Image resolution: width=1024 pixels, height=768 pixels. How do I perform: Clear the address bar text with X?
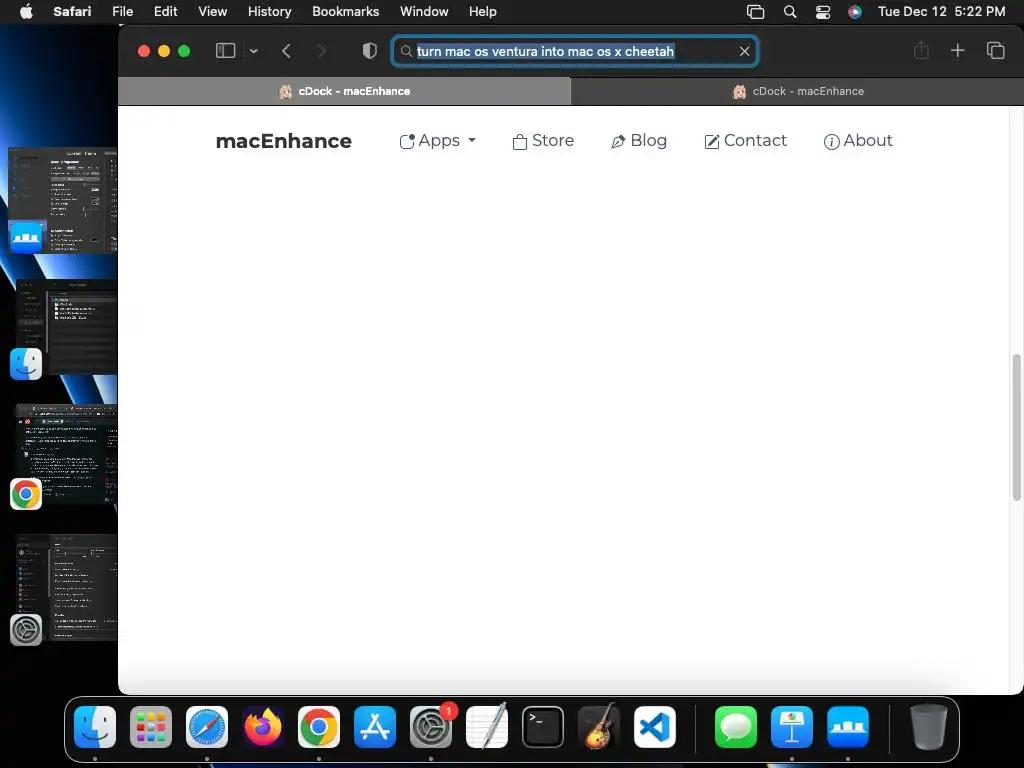(744, 51)
